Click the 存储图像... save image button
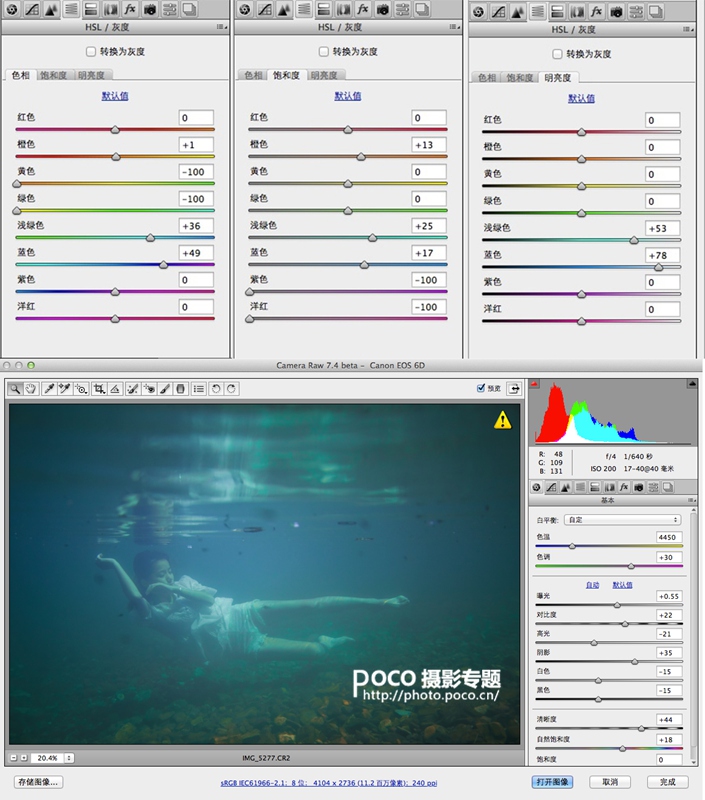Image resolution: width=705 pixels, height=800 pixels. [x=38, y=782]
